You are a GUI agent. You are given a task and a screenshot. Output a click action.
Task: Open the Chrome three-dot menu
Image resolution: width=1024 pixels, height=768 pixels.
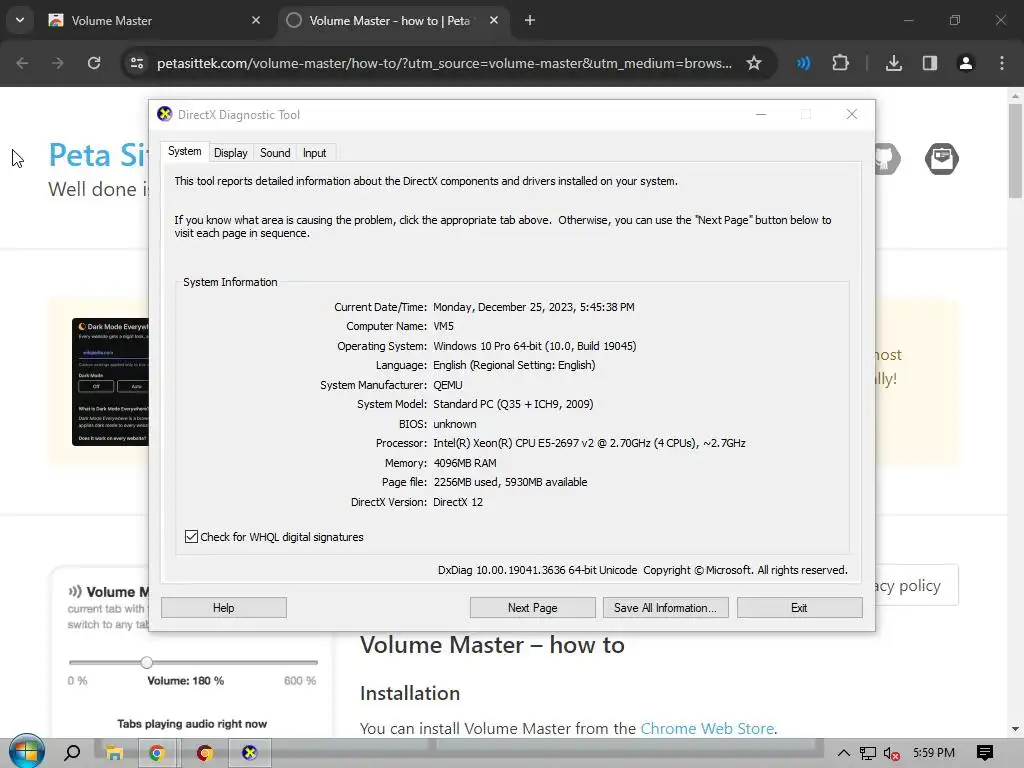point(1002,63)
